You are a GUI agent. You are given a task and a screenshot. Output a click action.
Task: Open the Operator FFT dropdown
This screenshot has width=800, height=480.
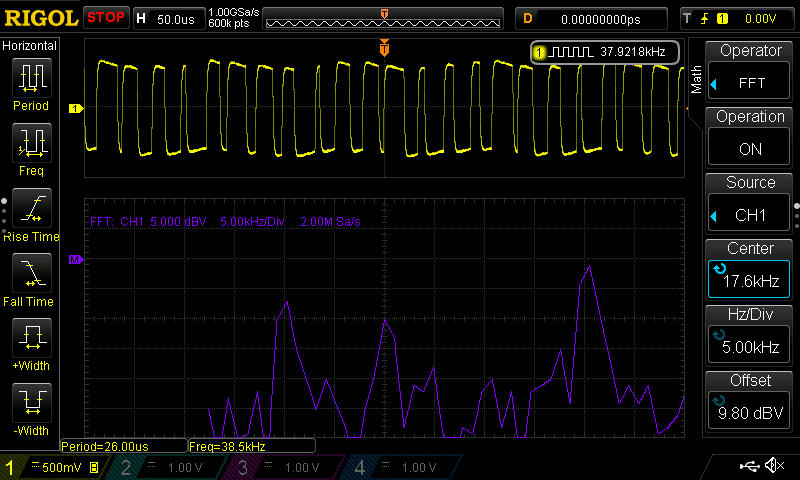750,71
